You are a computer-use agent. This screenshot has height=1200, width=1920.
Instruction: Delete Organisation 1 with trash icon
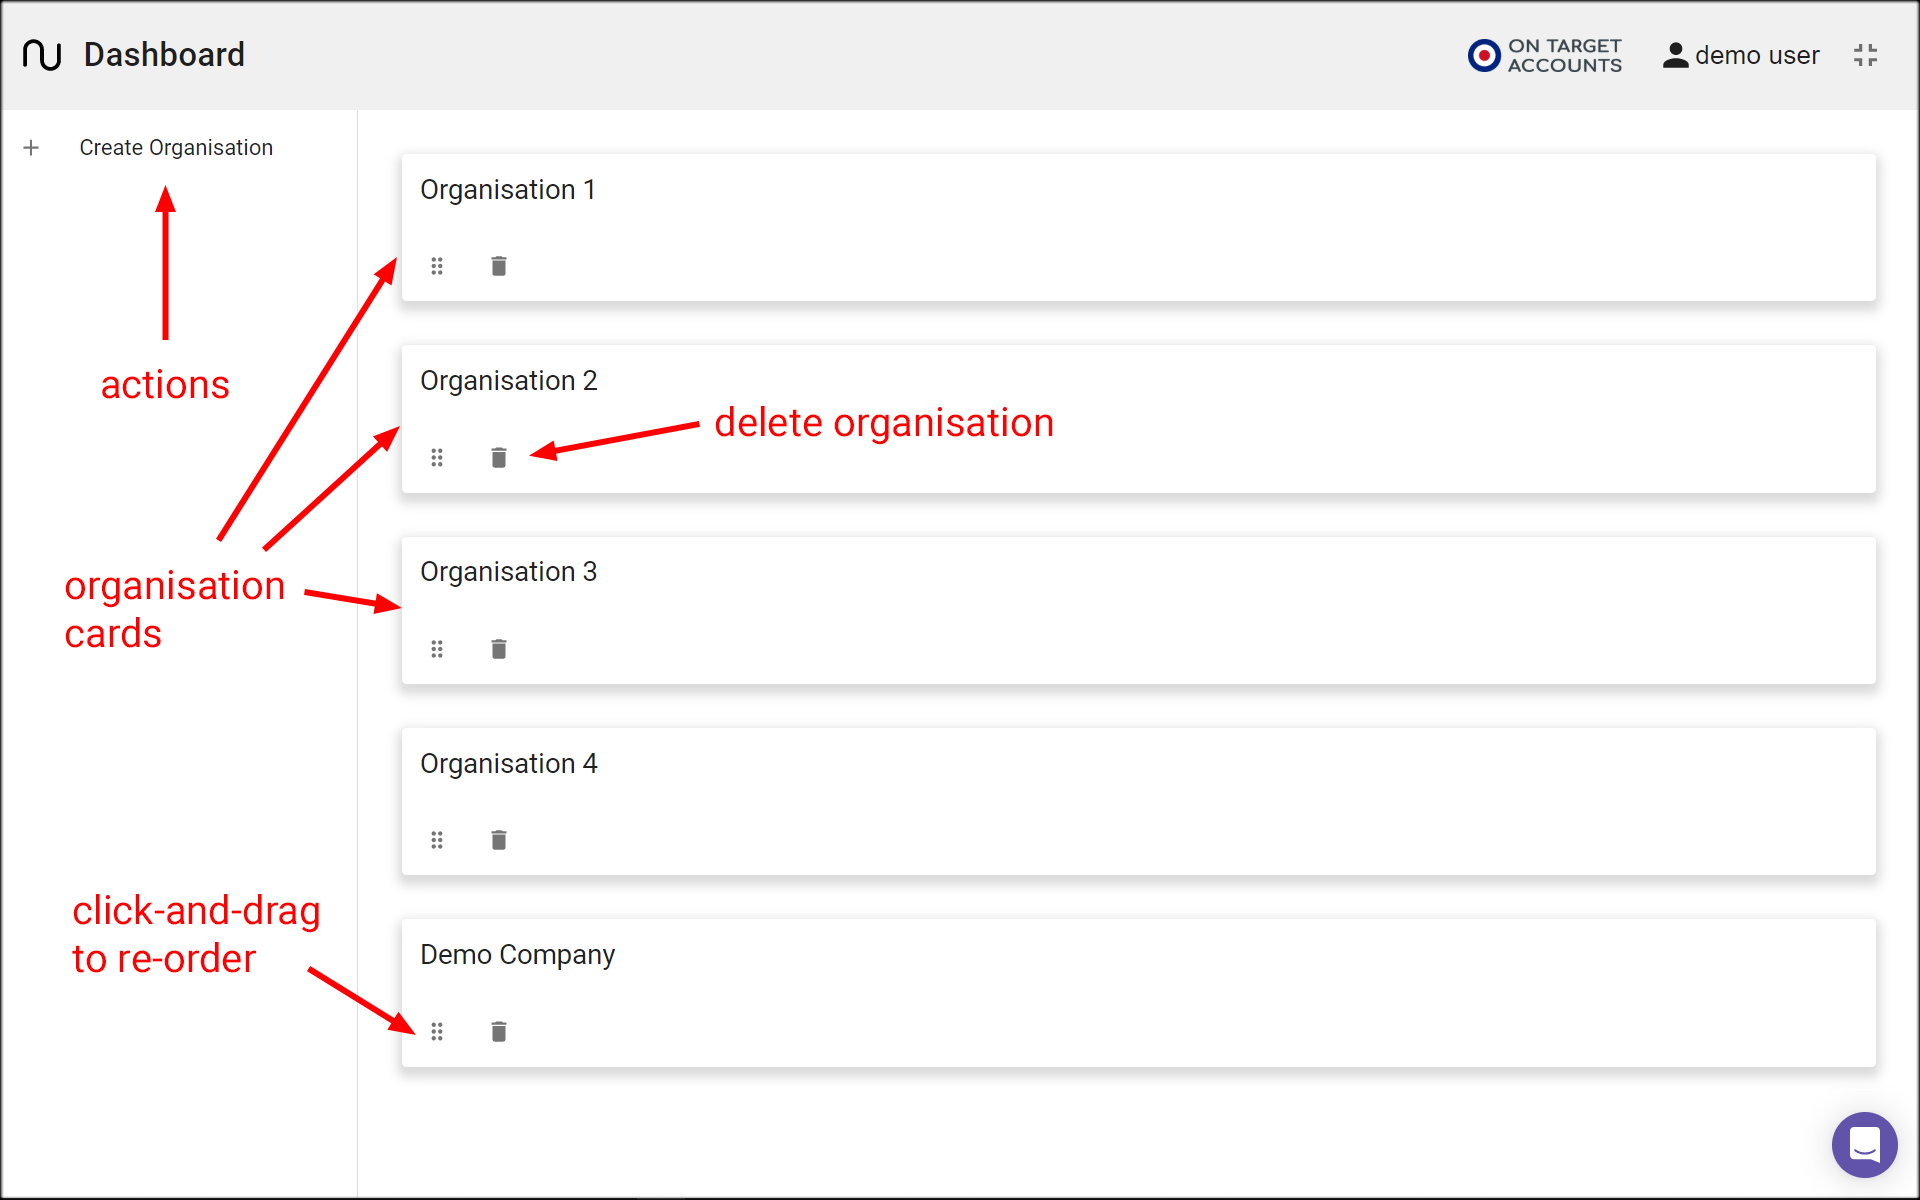click(x=499, y=266)
